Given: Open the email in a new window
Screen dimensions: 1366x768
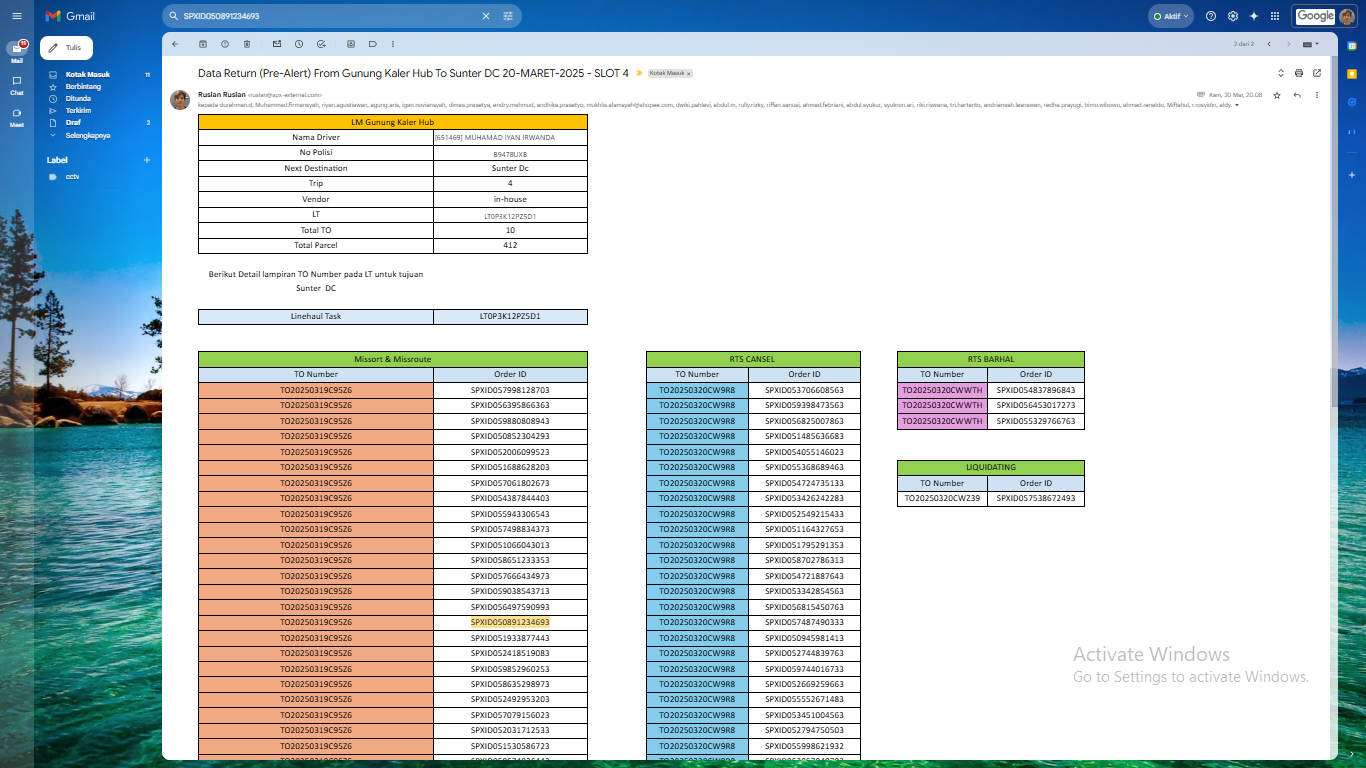Looking at the screenshot, I should pos(1317,73).
